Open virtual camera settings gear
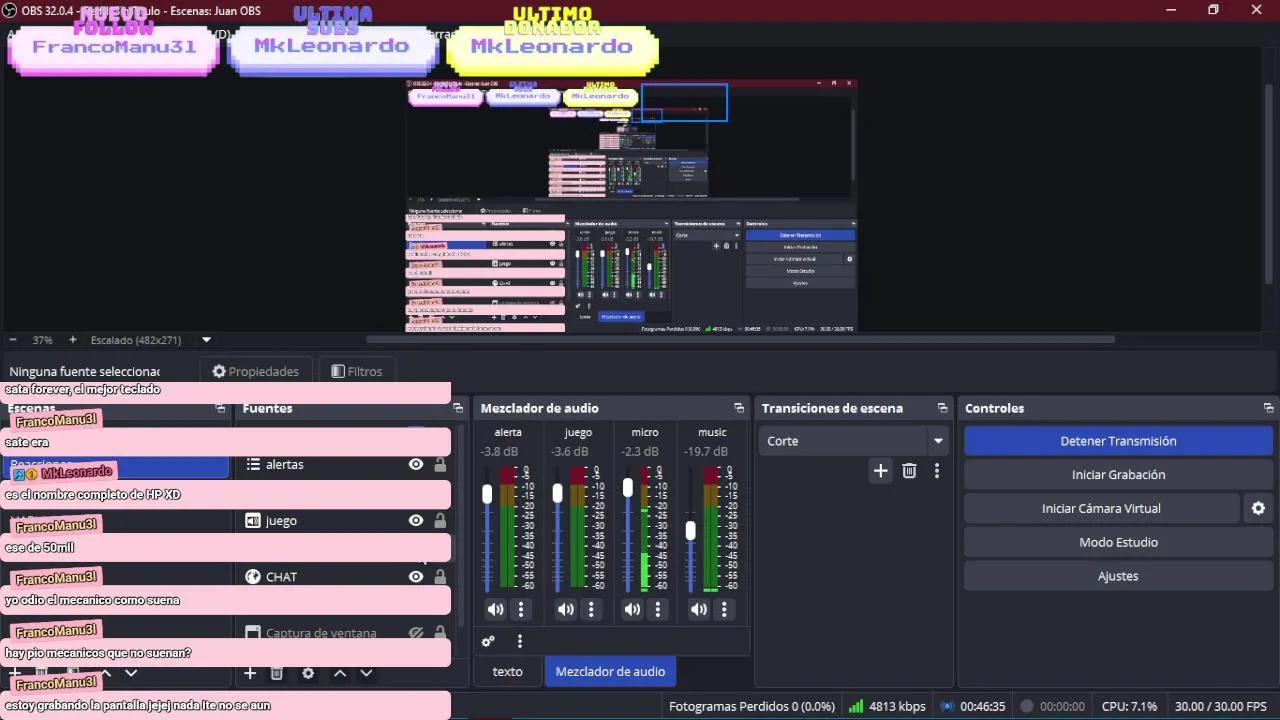This screenshot has width=1280, height=720. 1258,508
